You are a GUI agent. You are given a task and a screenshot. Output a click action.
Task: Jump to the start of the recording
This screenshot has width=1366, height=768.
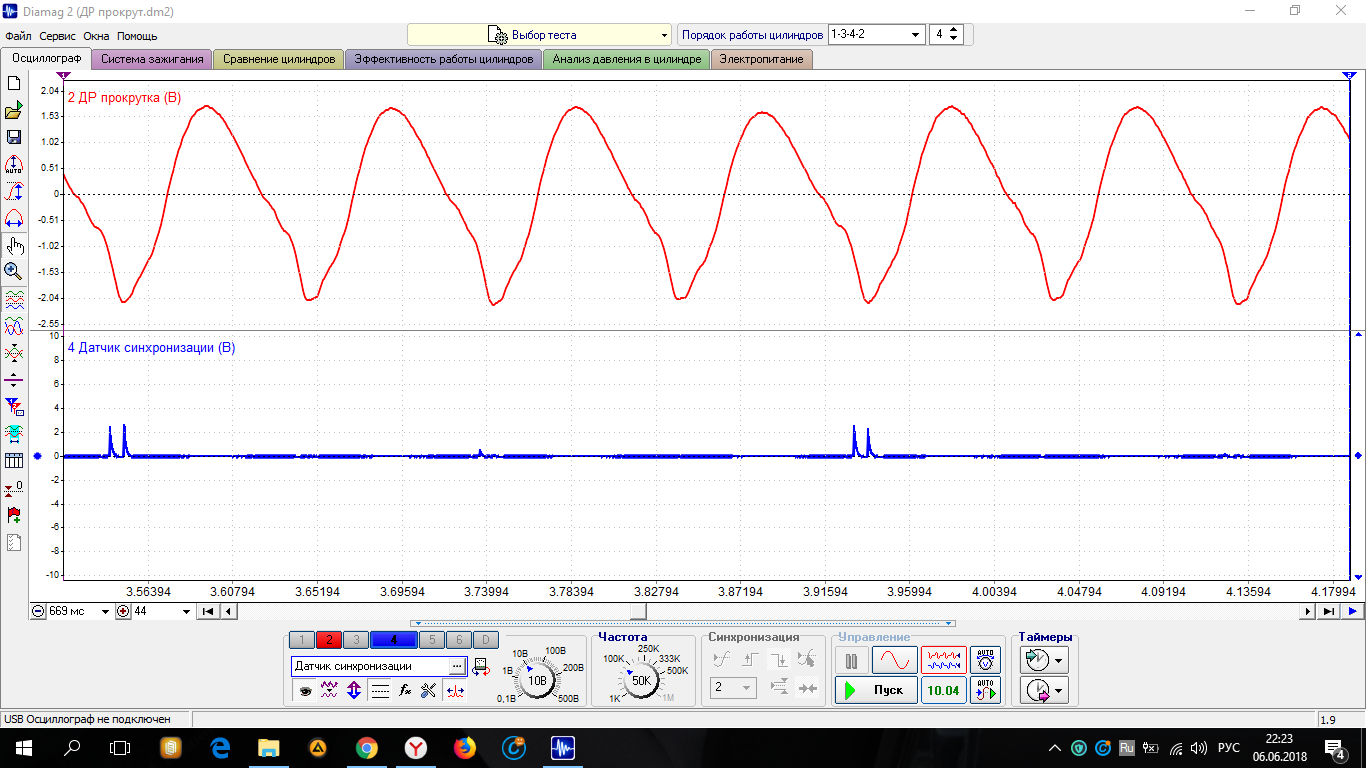[207, 611]
